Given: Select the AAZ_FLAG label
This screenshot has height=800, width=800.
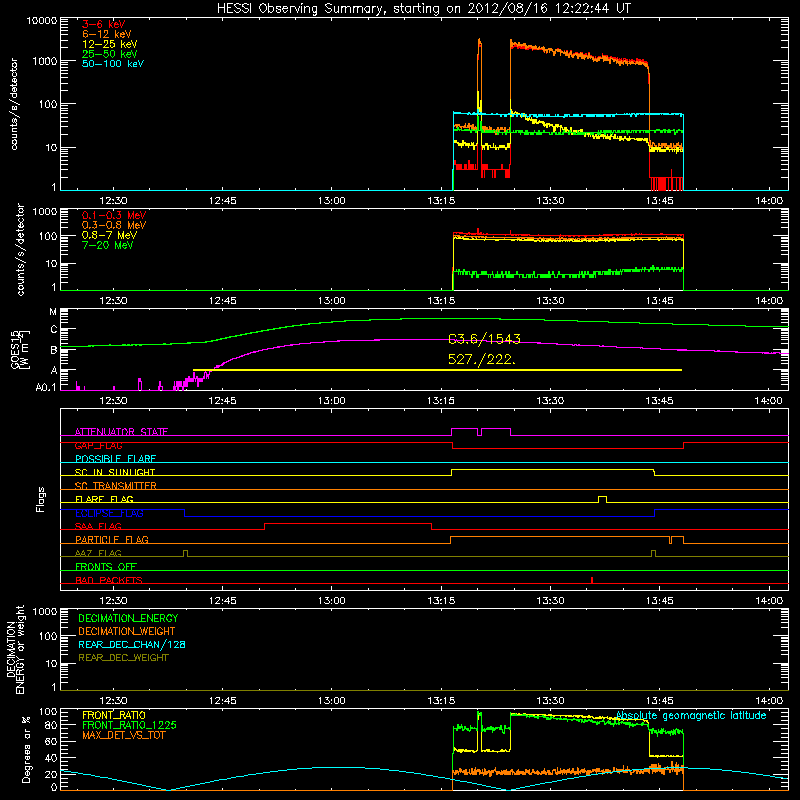Looking at the screenshot, I should coord(98,553).
